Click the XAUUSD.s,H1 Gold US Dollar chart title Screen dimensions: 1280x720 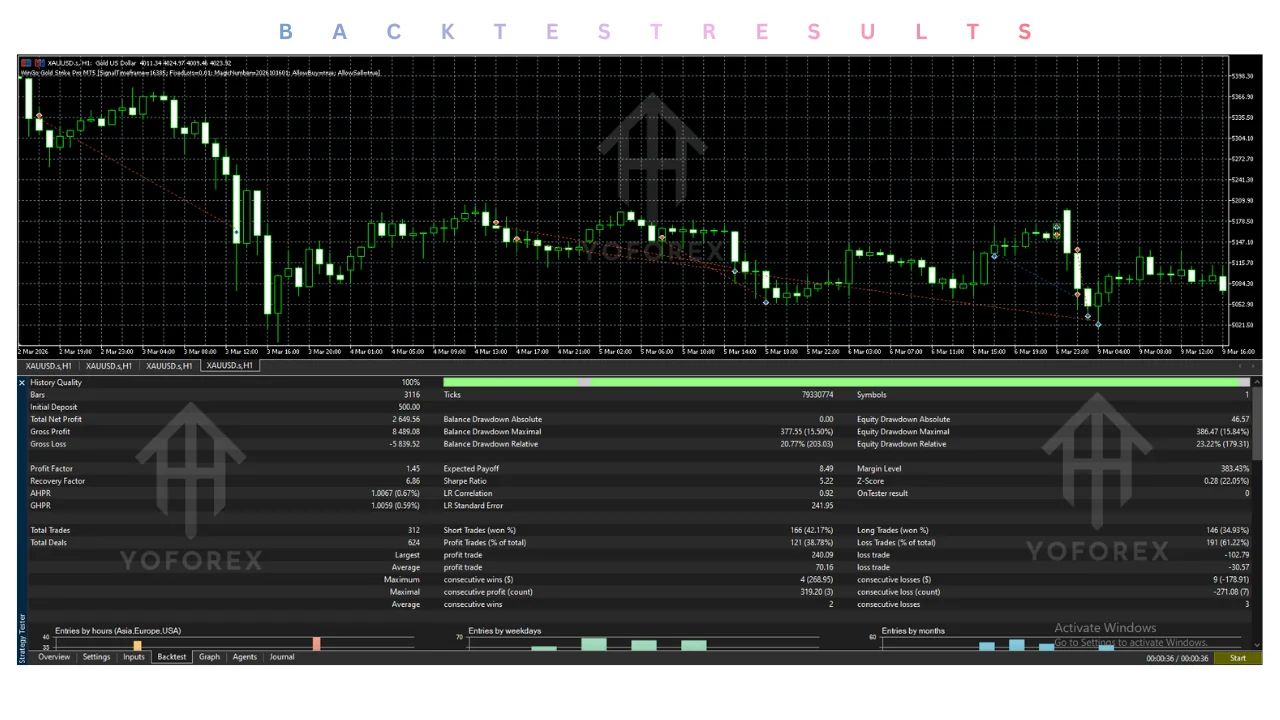[140, 63]
